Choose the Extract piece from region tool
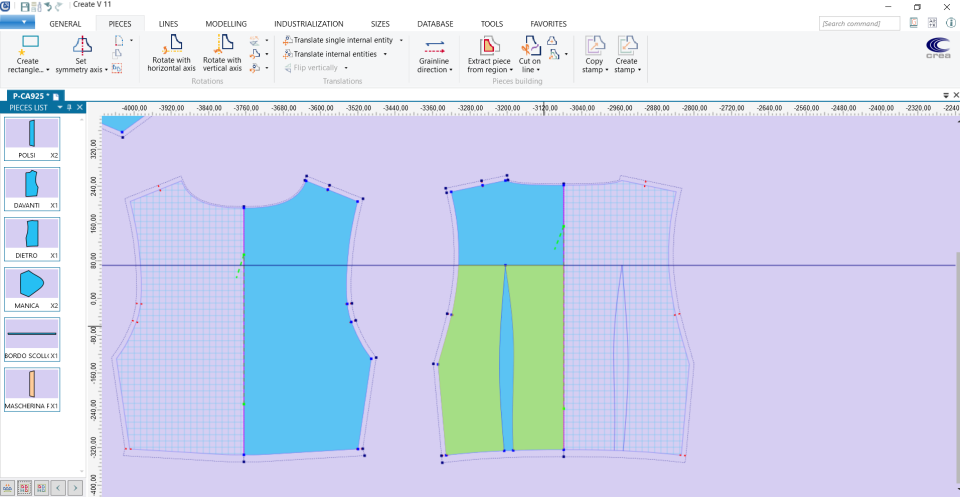Screen dimensions: 960x497 (x=489, y=45)
